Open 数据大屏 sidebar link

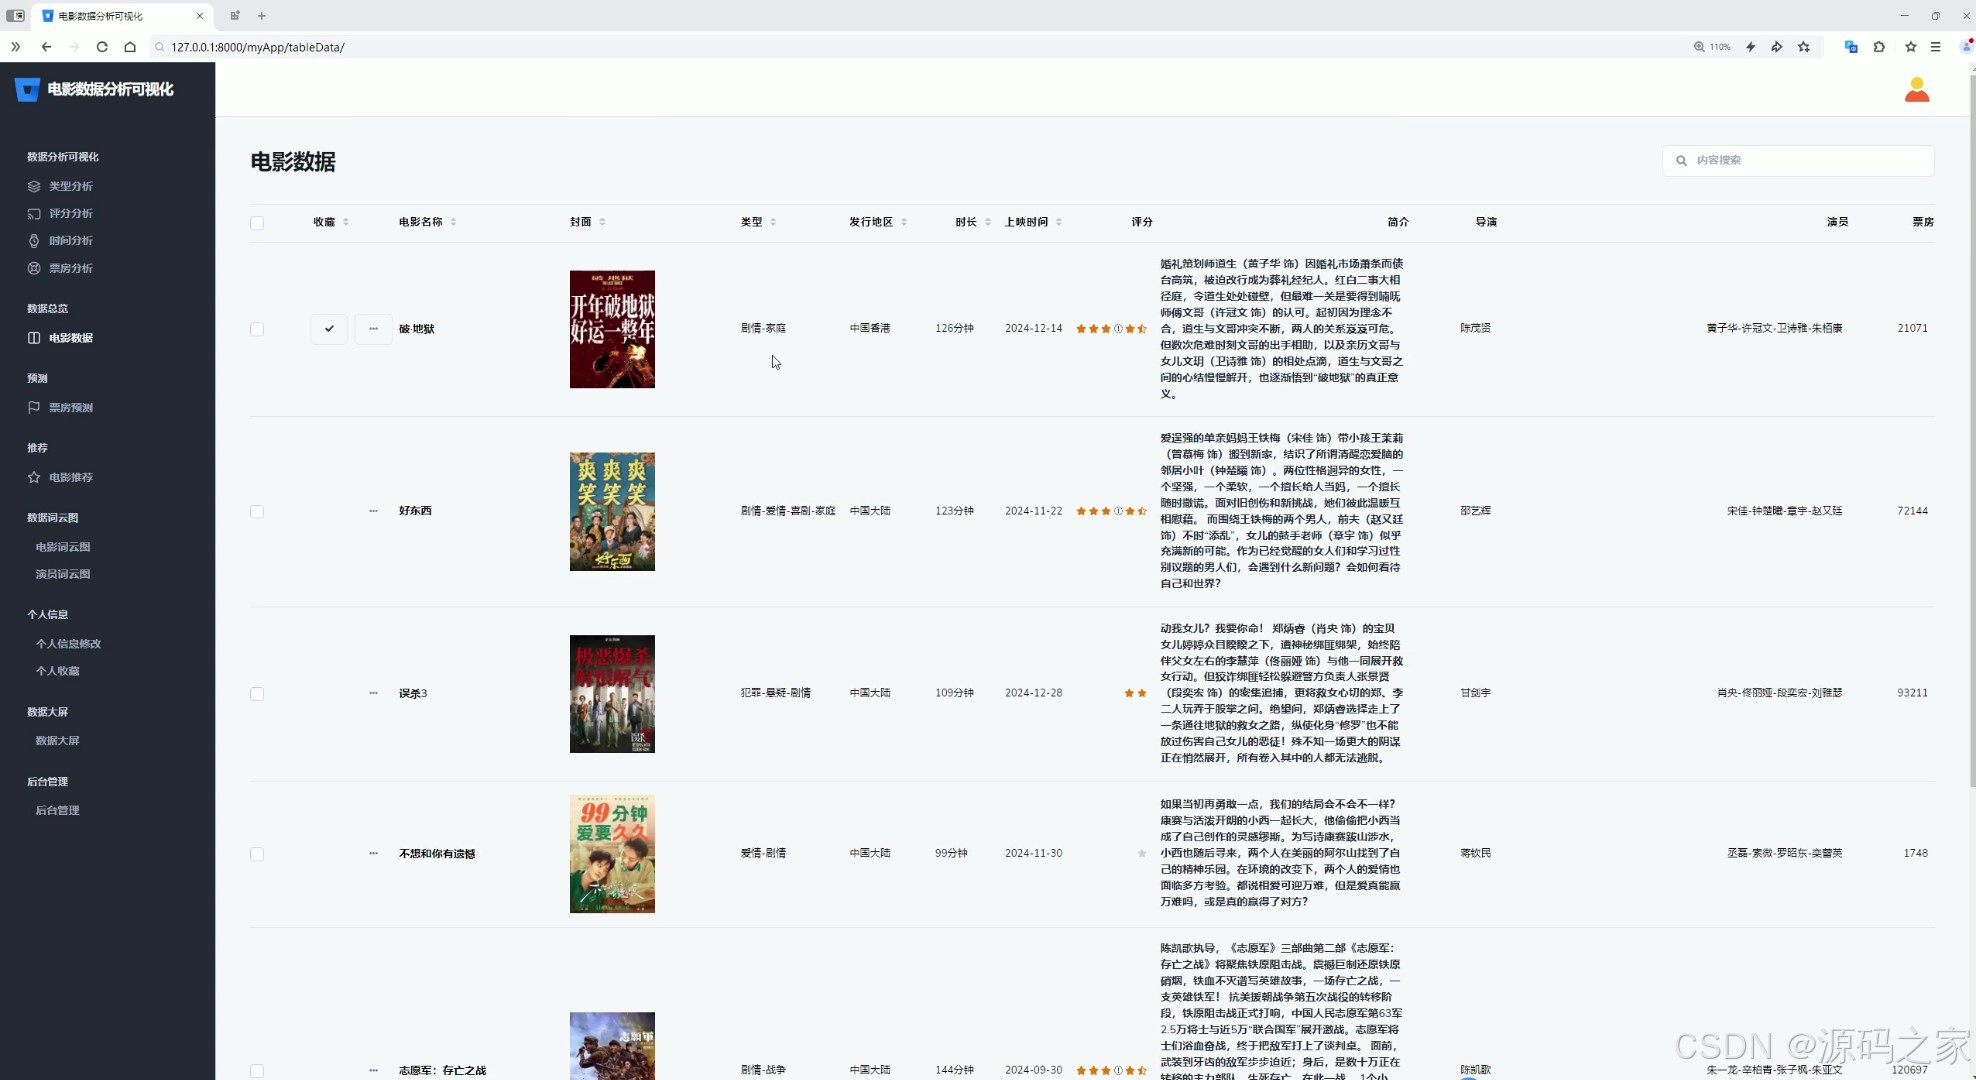pyautogui.click(x=57, y=741)
